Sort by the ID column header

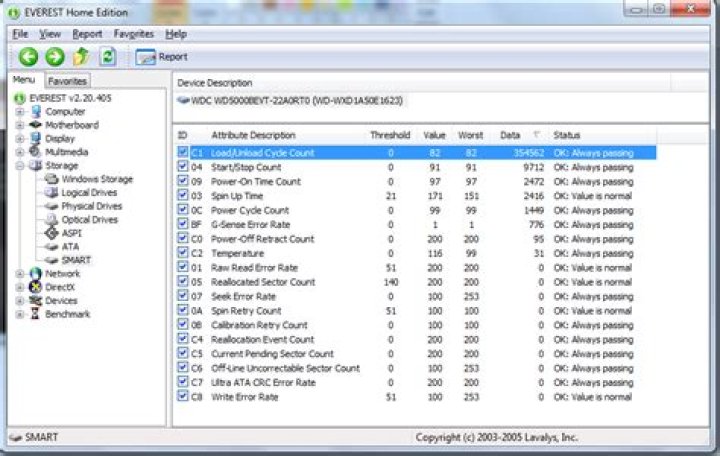tap(182, 135)
